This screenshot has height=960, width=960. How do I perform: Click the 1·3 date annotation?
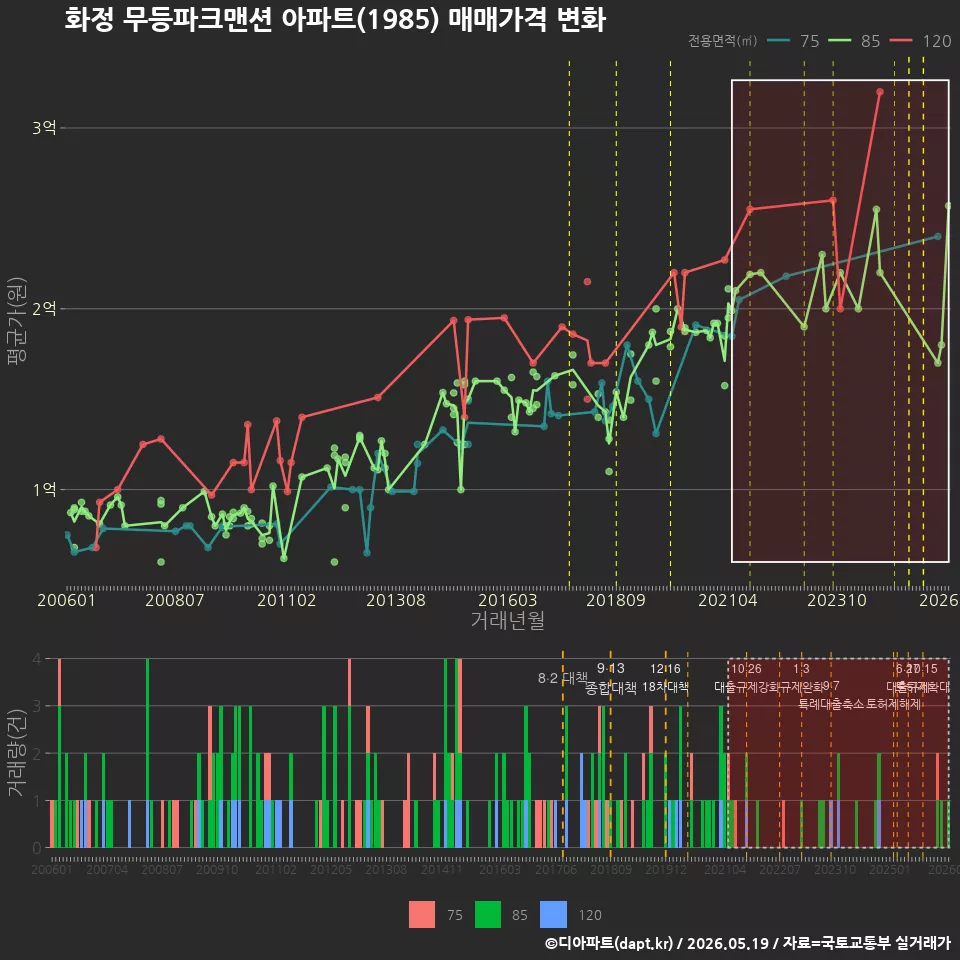(801, 669)
